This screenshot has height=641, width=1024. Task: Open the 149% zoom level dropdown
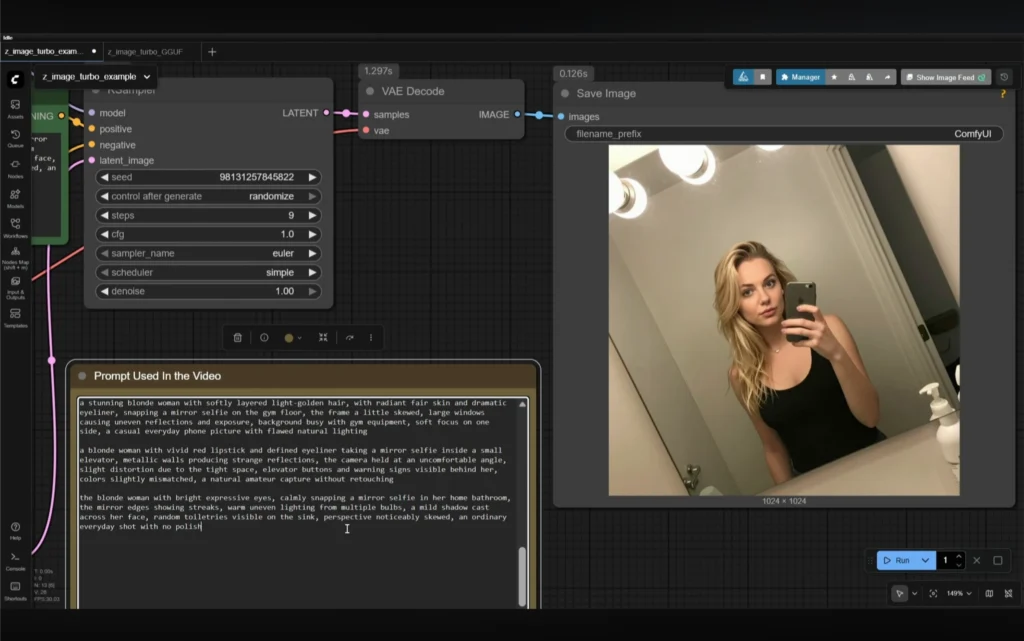[957, 593]
